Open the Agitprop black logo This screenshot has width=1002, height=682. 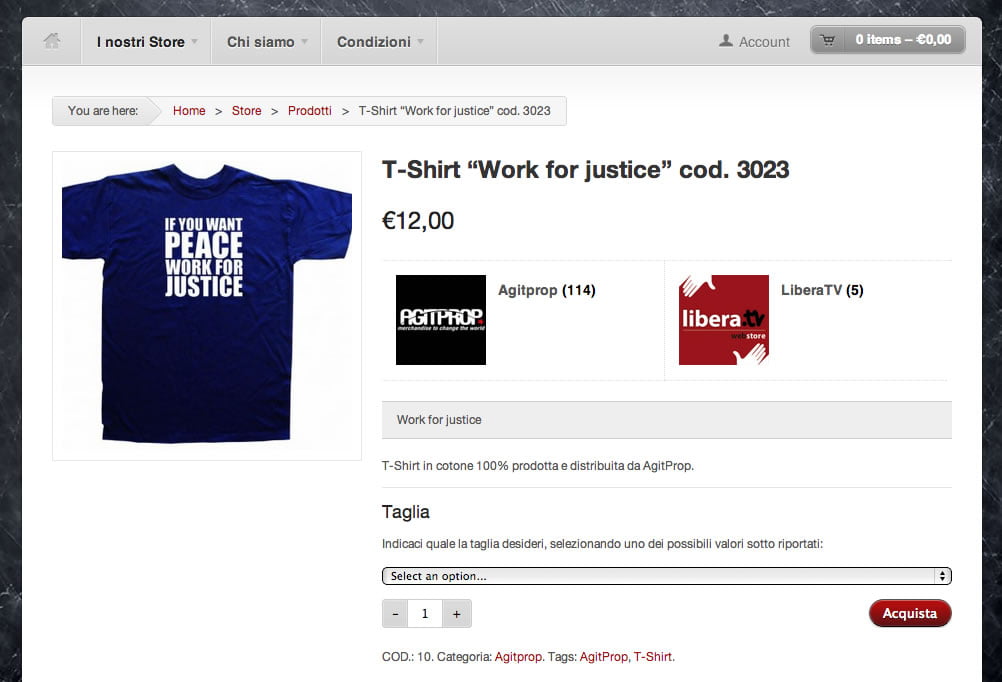pos(441,320)
